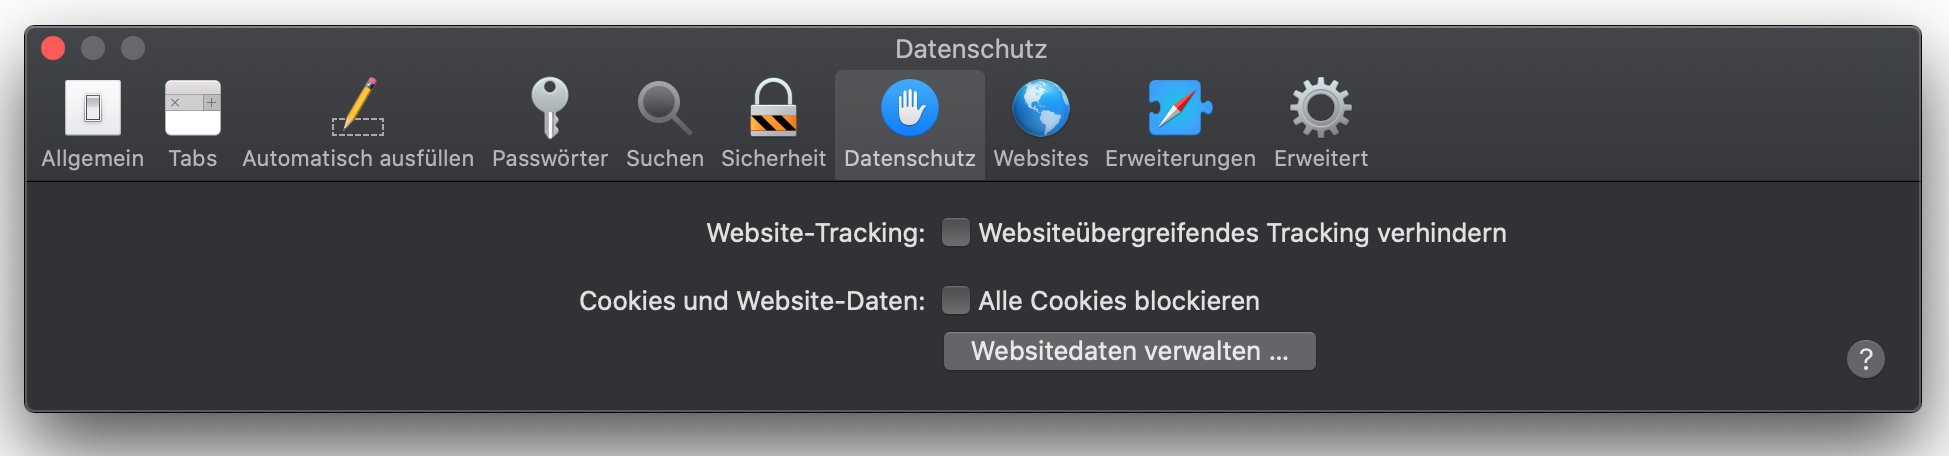Image resolution: width=1949 pixels, height=456 pixels.
Task: Close the Datenschutz preferences window
Action: click(x=53, y=48)
